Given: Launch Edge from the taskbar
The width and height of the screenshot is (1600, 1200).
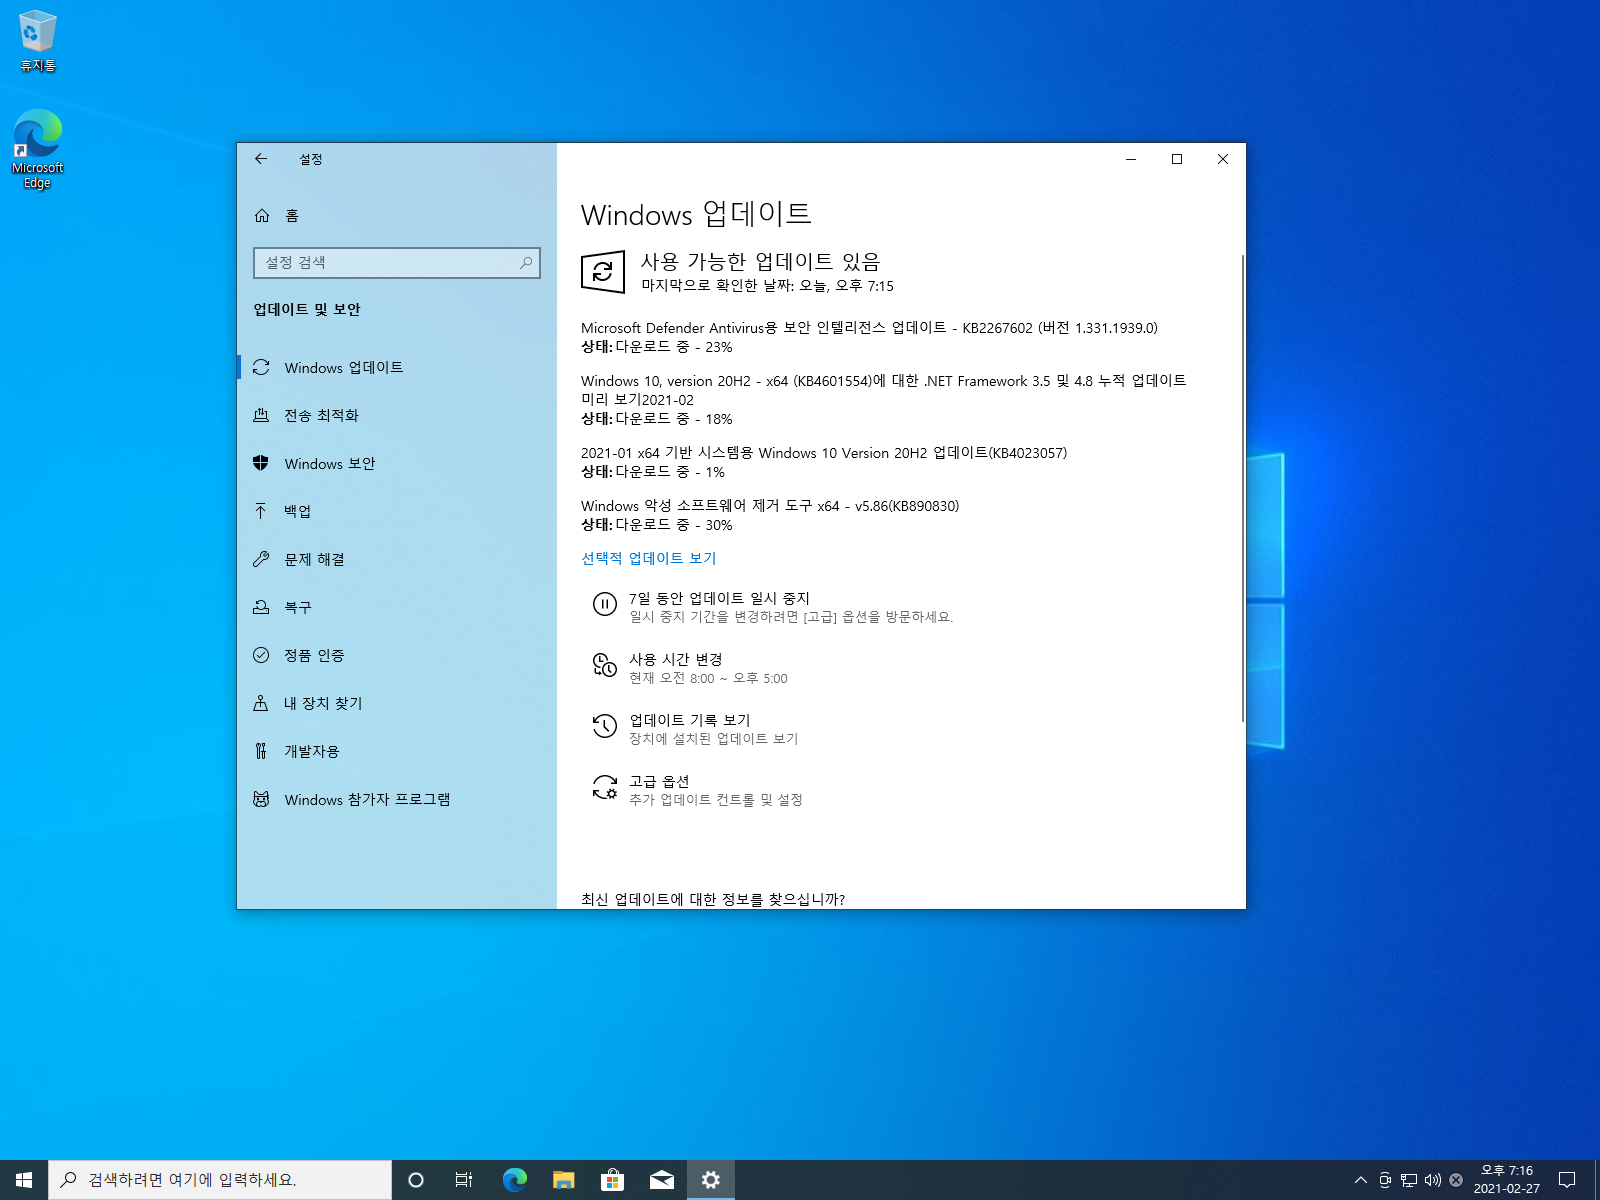Looking at the screenshot, I should (514, 1180).
